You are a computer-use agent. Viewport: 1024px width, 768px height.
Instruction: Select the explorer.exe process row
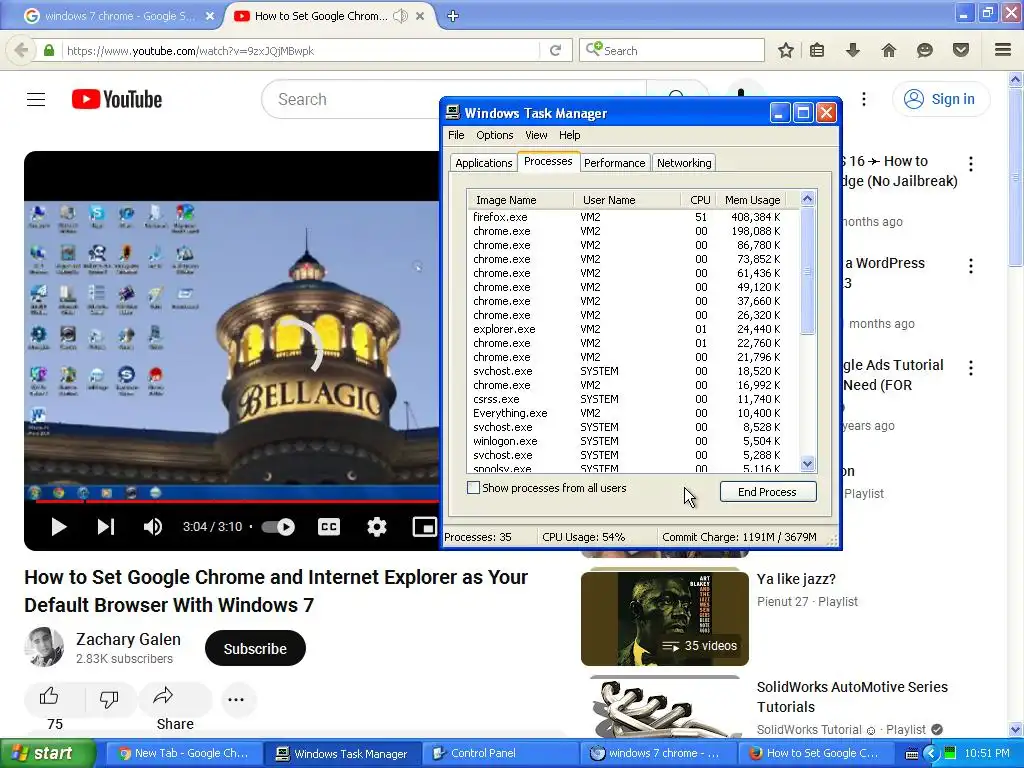tap(633, 329)
